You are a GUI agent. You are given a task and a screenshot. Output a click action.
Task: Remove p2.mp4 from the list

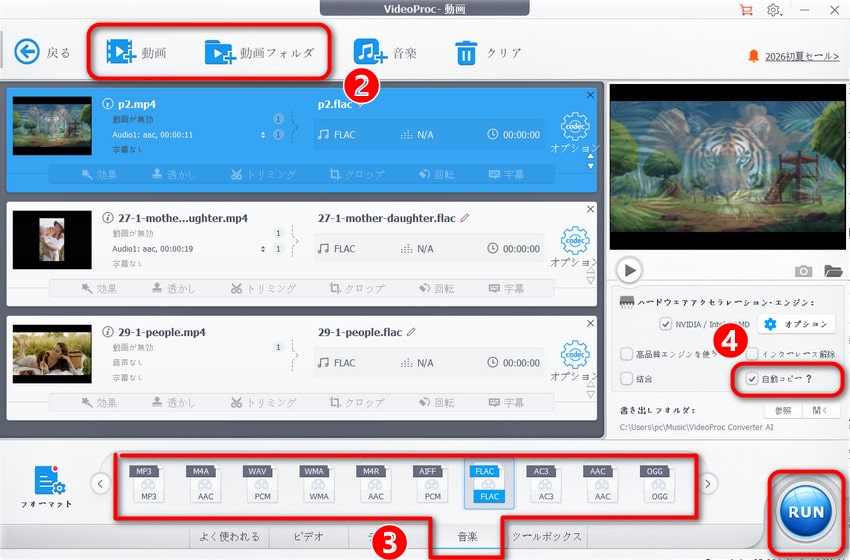pyautogui.click(x=590, y=95)
